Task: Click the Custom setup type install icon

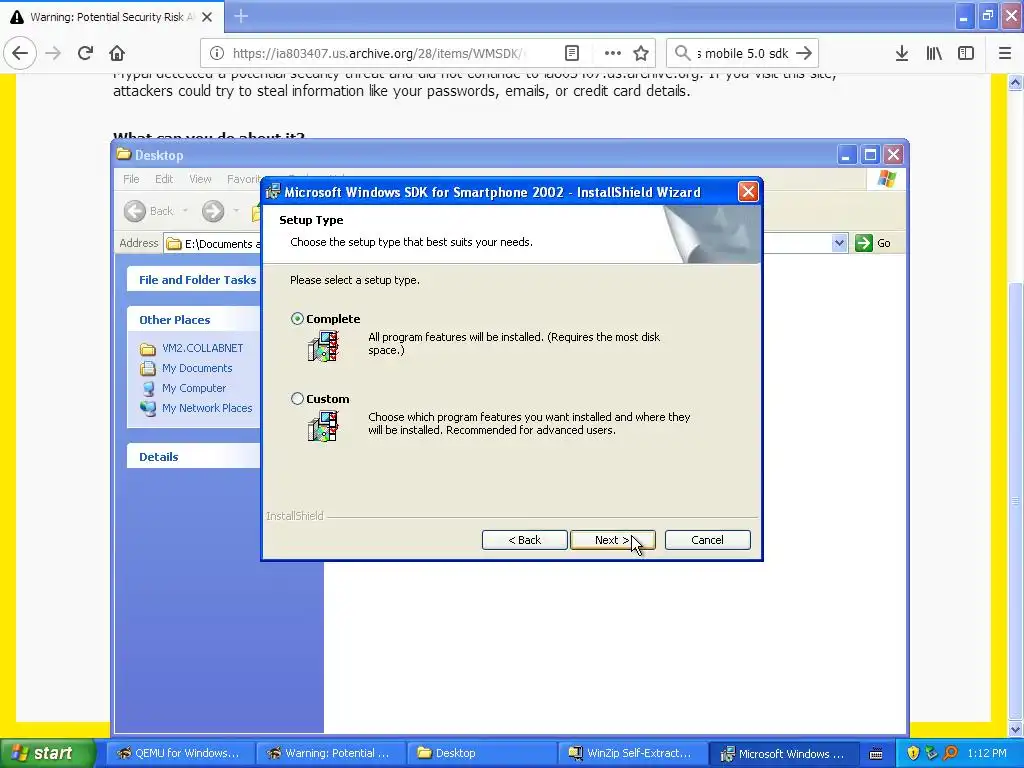Action: [323, 426]
